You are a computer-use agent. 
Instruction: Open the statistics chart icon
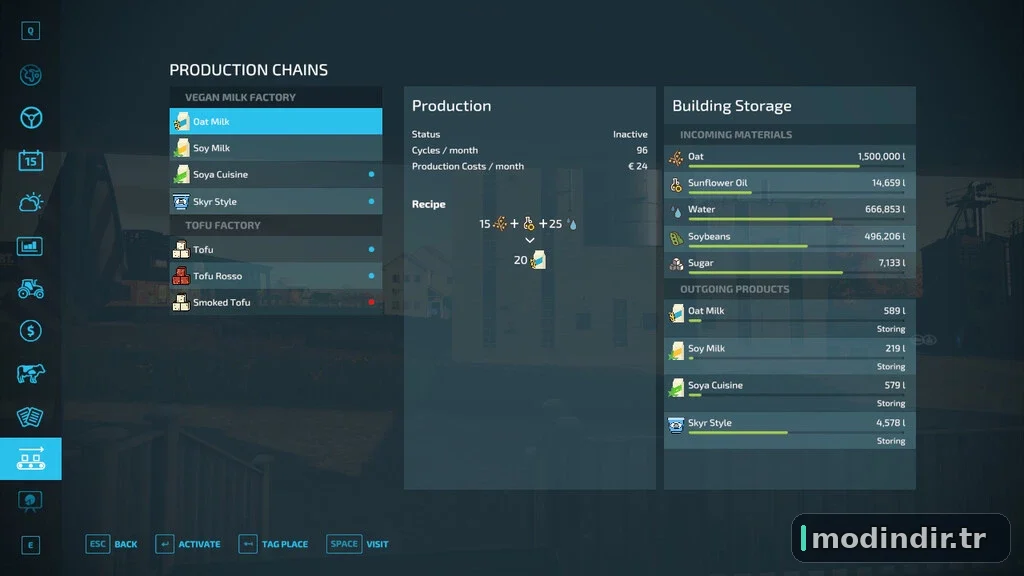point(31,246)
